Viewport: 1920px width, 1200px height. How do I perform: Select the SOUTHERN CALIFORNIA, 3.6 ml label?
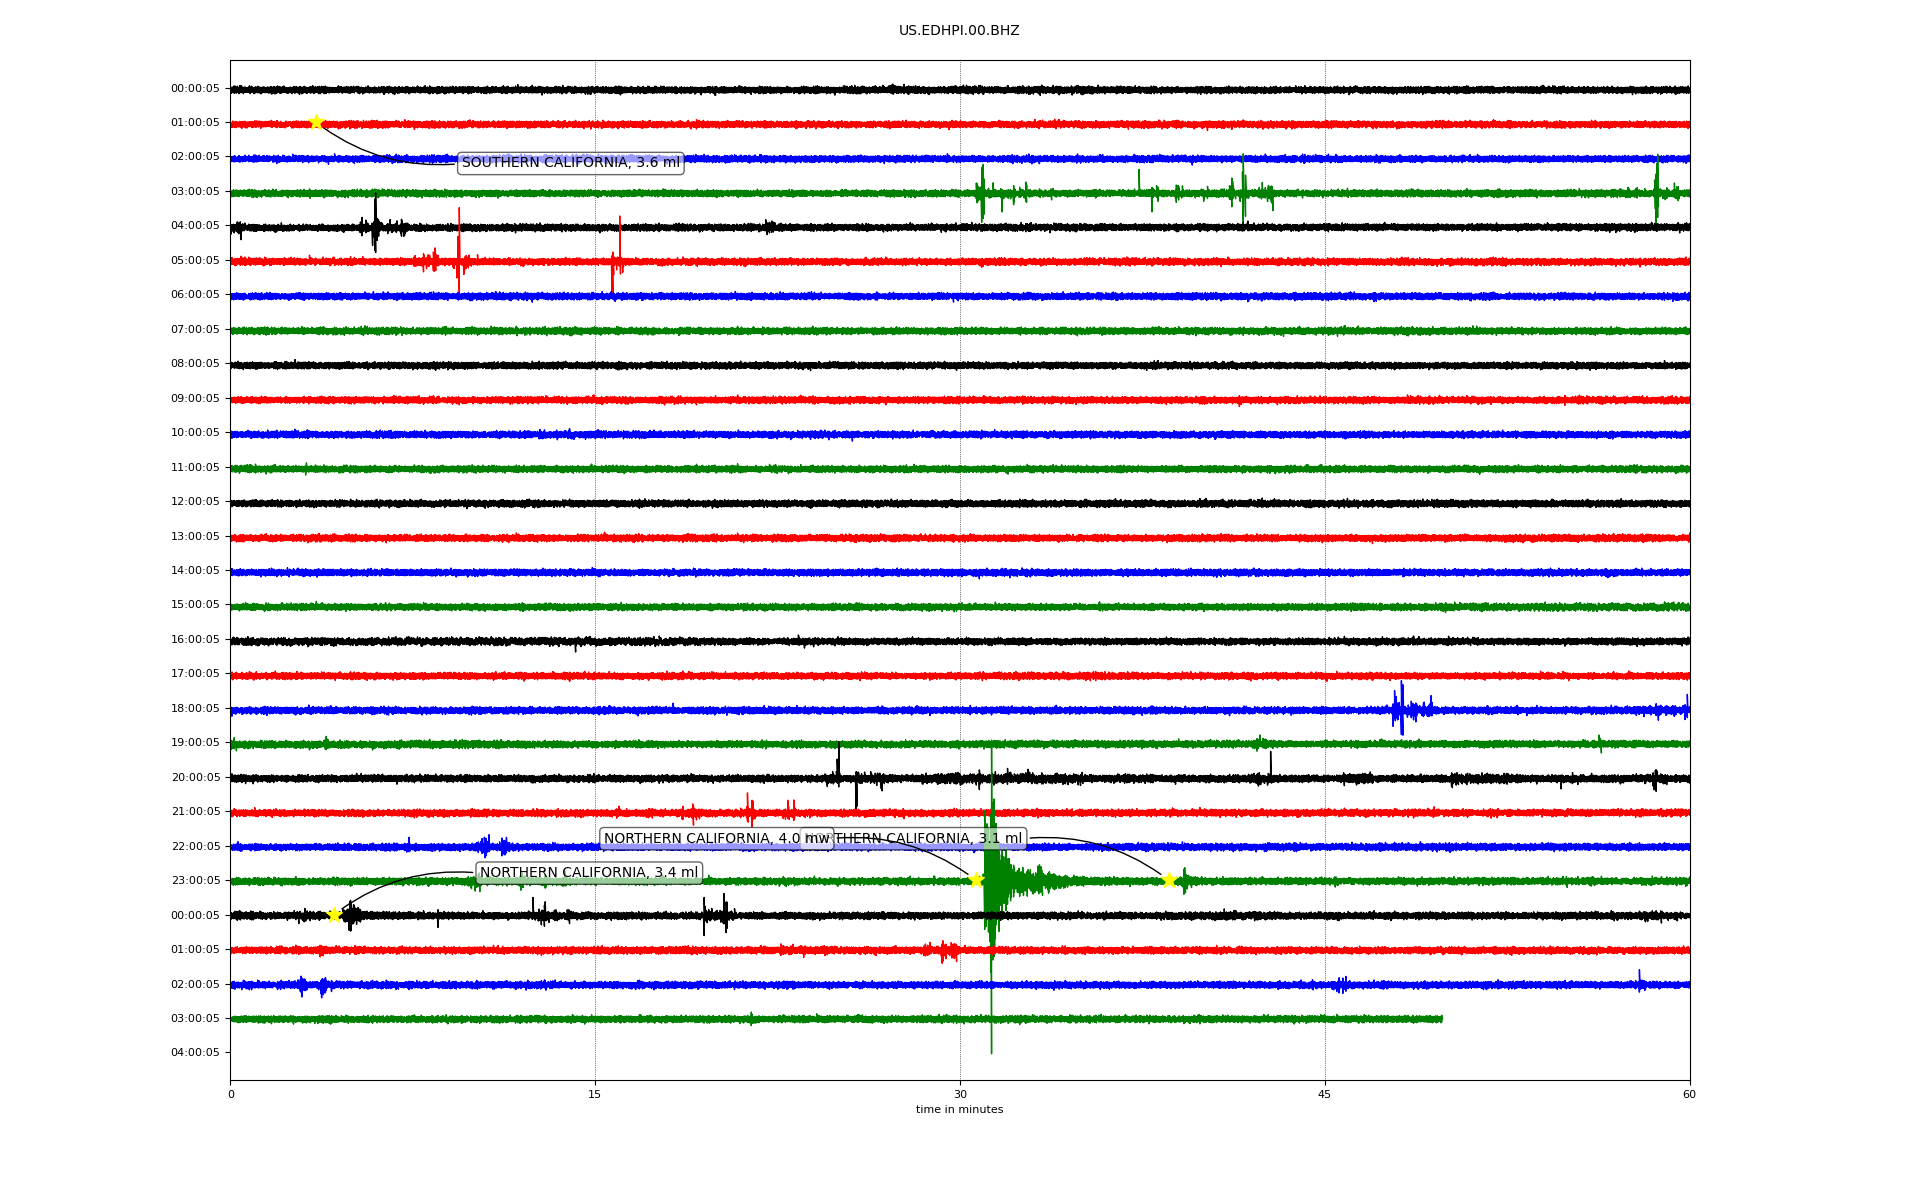pos(570,163)
